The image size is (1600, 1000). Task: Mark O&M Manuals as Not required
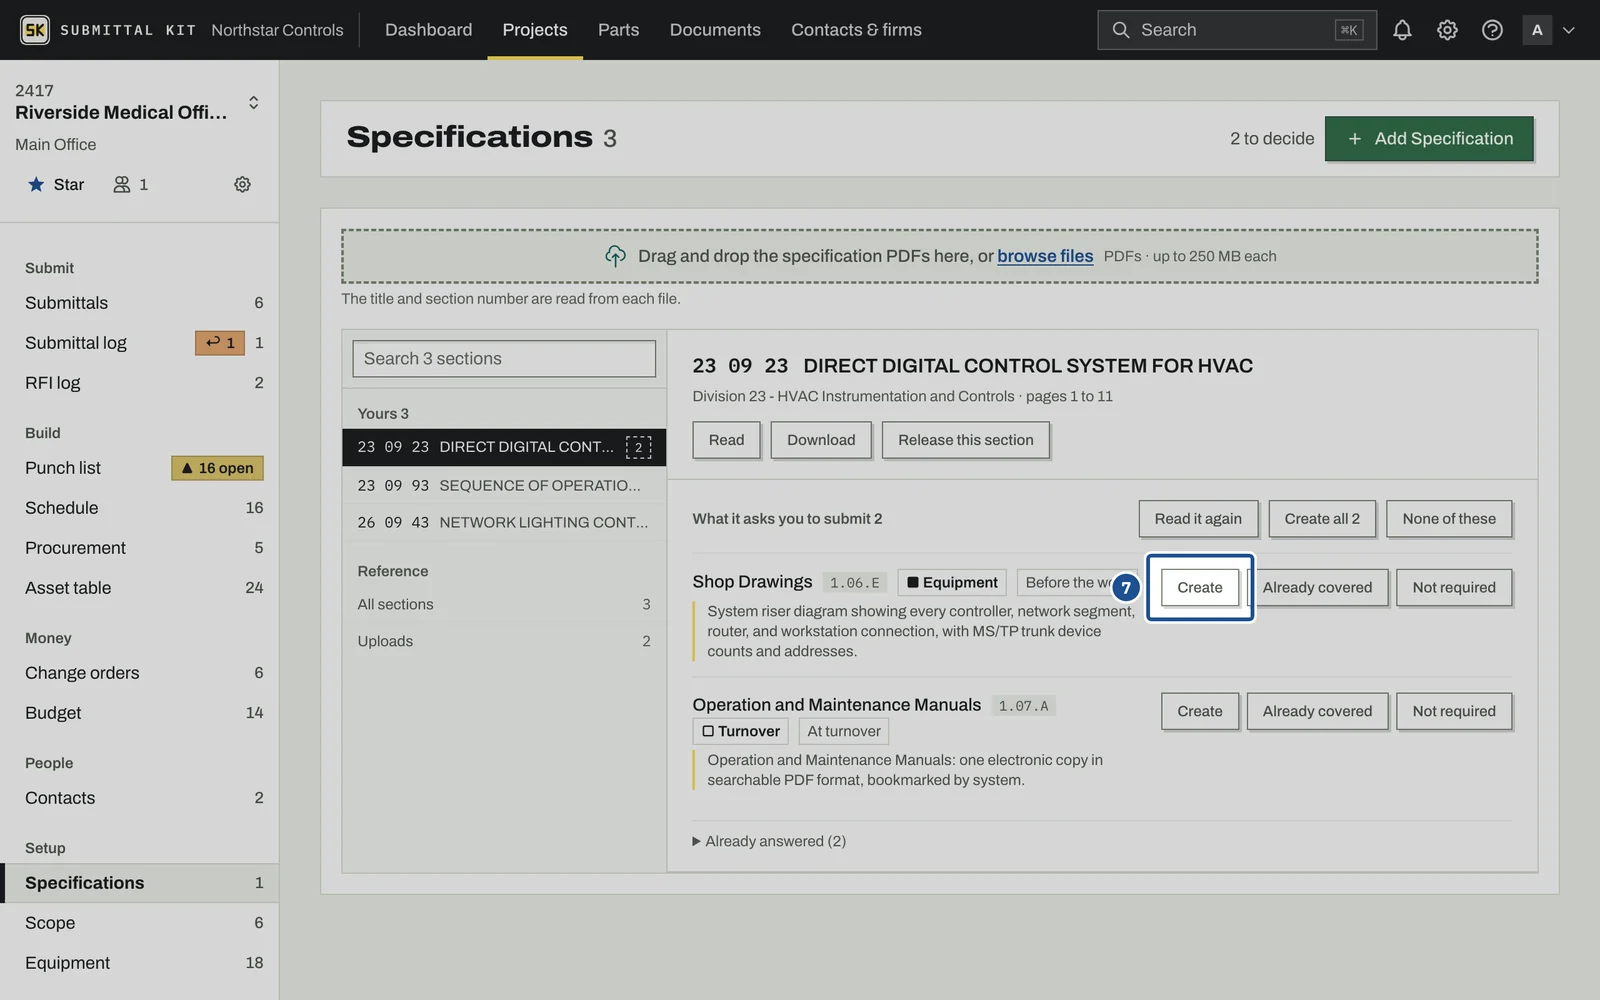[1454, 712]
